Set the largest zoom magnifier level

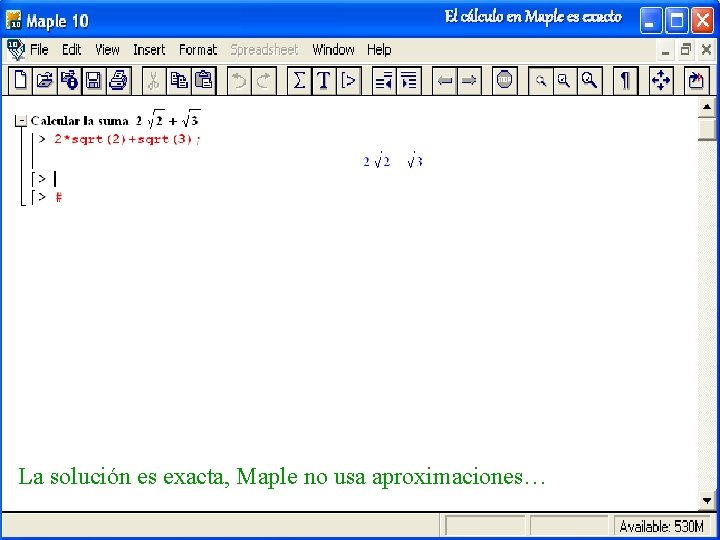pos(590,81)
